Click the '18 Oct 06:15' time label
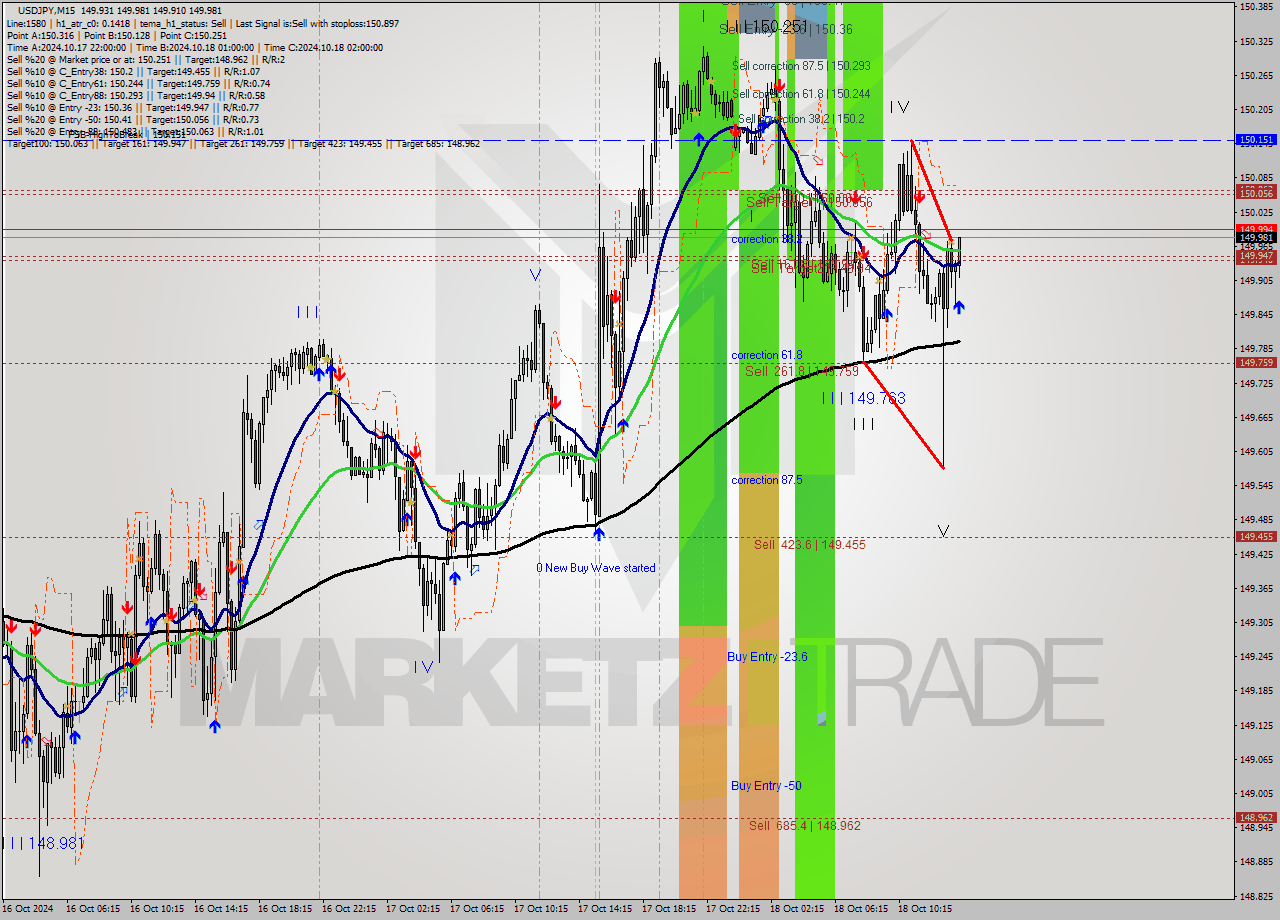Image resolution: width=1280 pixels, height=920 pixels. [x=861, y=909]
